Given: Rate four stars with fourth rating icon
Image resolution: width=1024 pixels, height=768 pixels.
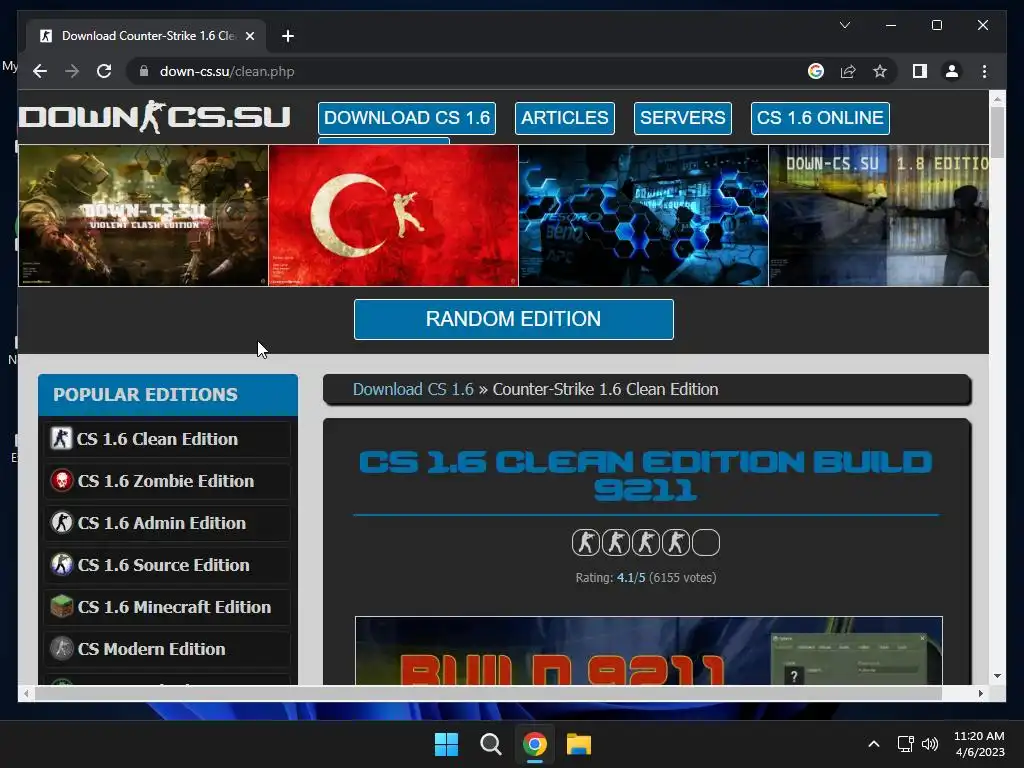Looking at the screenshot, I should [675, 543].
